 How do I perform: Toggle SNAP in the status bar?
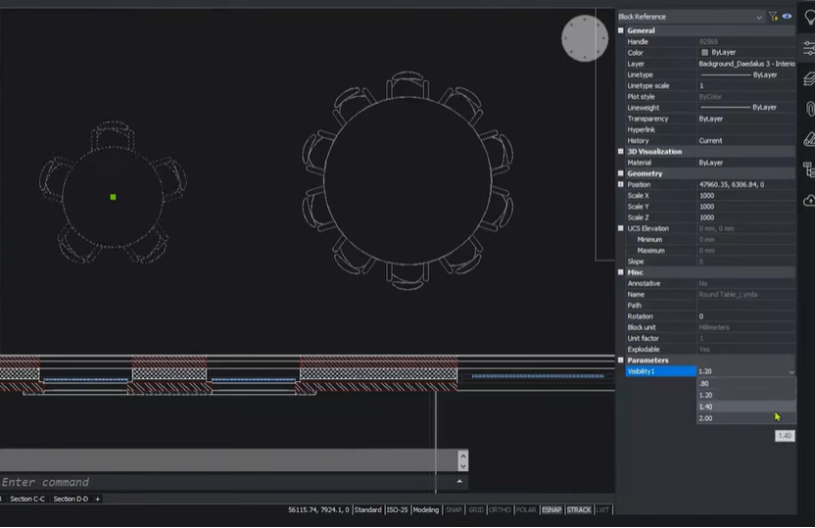[453, 510]
